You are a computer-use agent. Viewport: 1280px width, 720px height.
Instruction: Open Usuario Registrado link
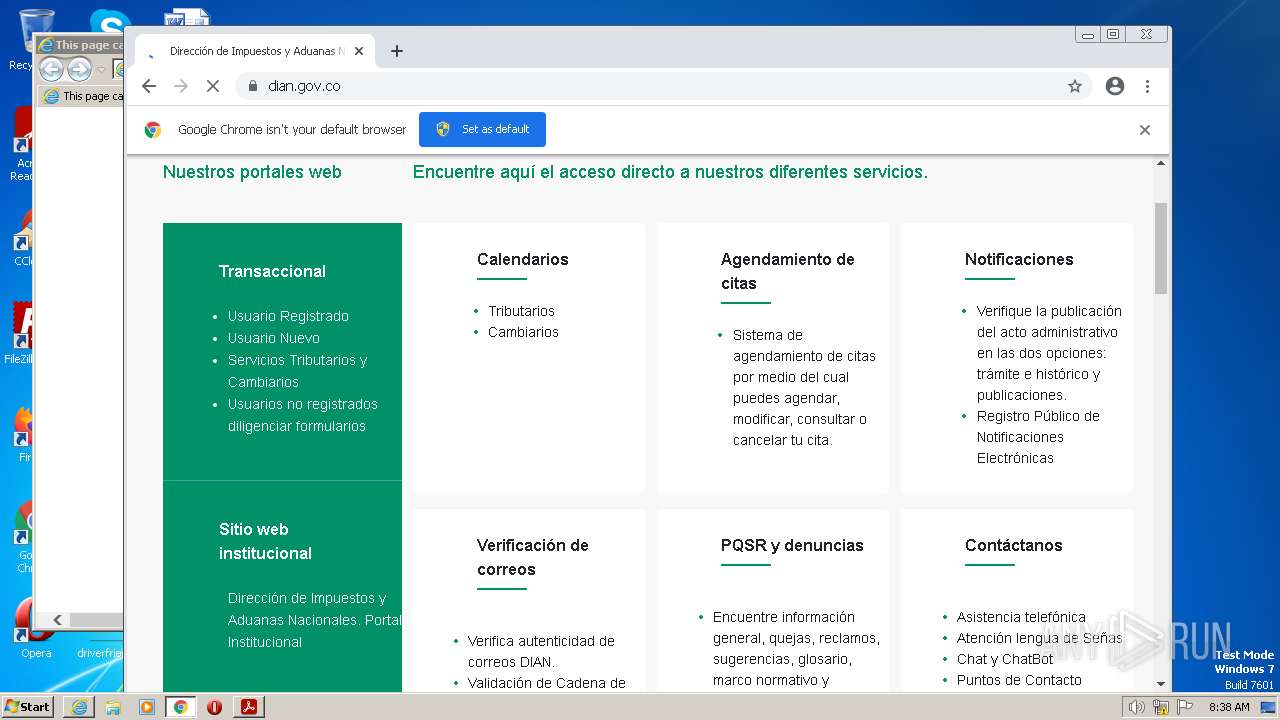(288, 316)
